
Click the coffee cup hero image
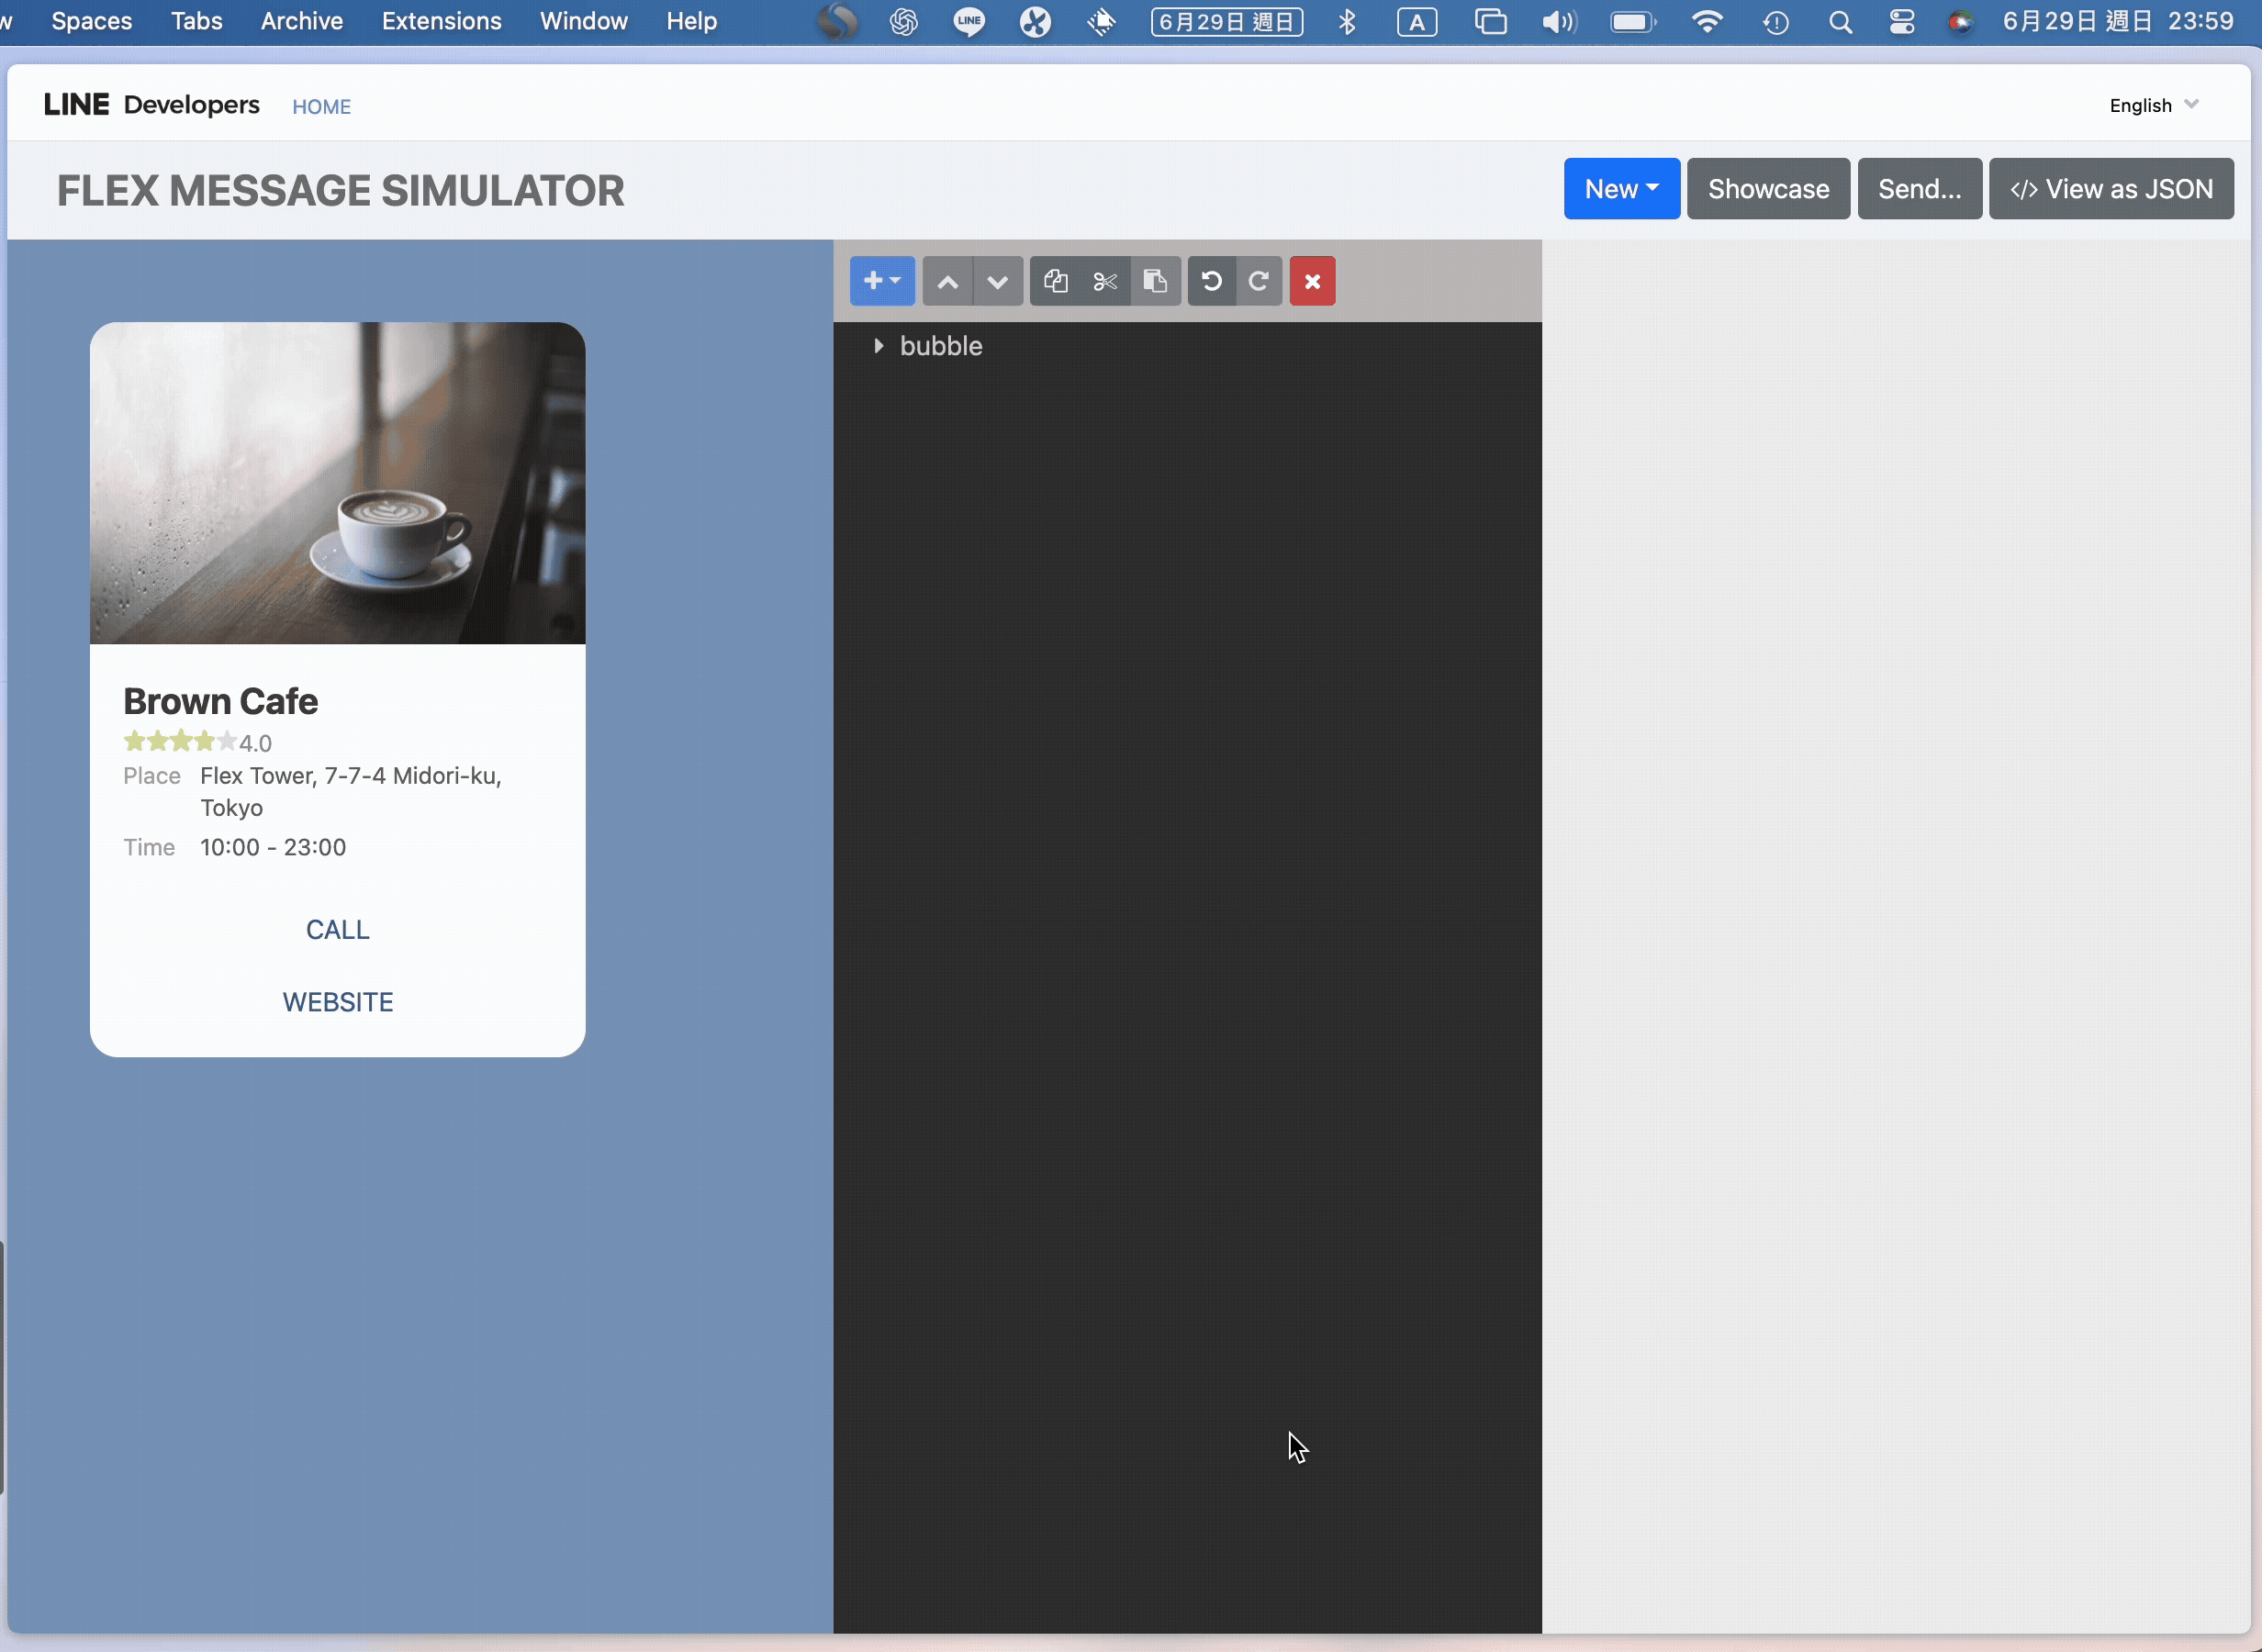coord(337,483)
